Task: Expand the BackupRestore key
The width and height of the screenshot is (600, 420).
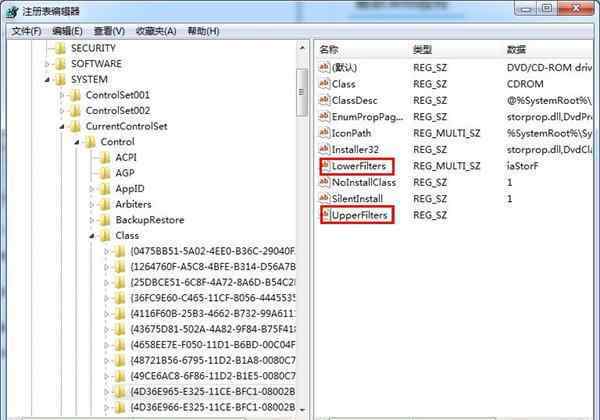Action: [x=91, y=220]
